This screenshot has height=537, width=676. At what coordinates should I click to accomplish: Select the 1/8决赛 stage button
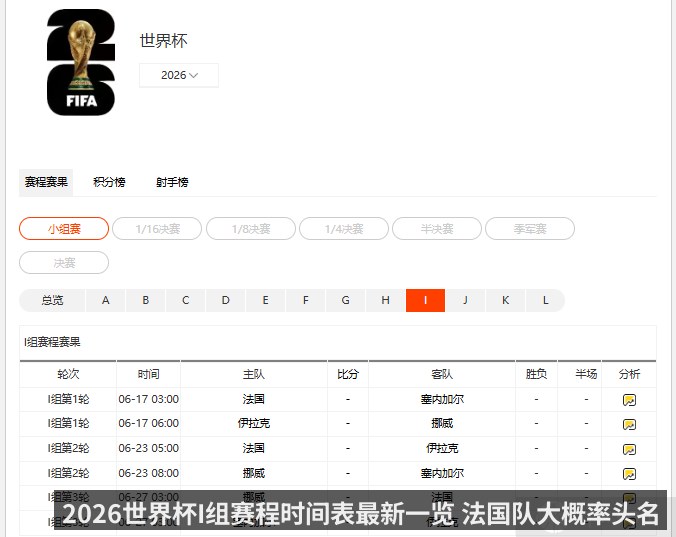pos(251,228)
